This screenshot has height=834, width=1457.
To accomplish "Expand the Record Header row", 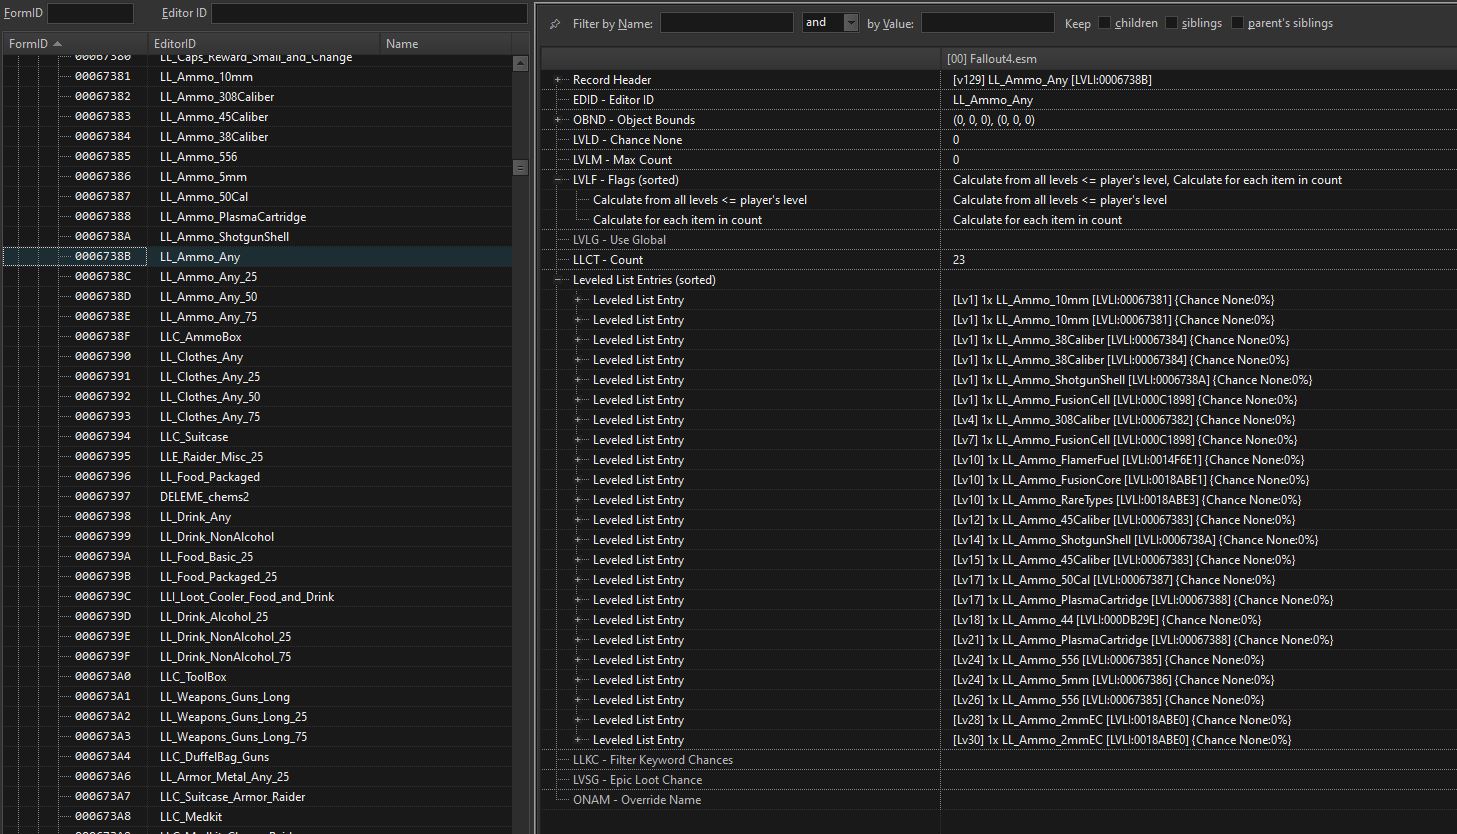I will pyautogui.click(x=558, y=80).
